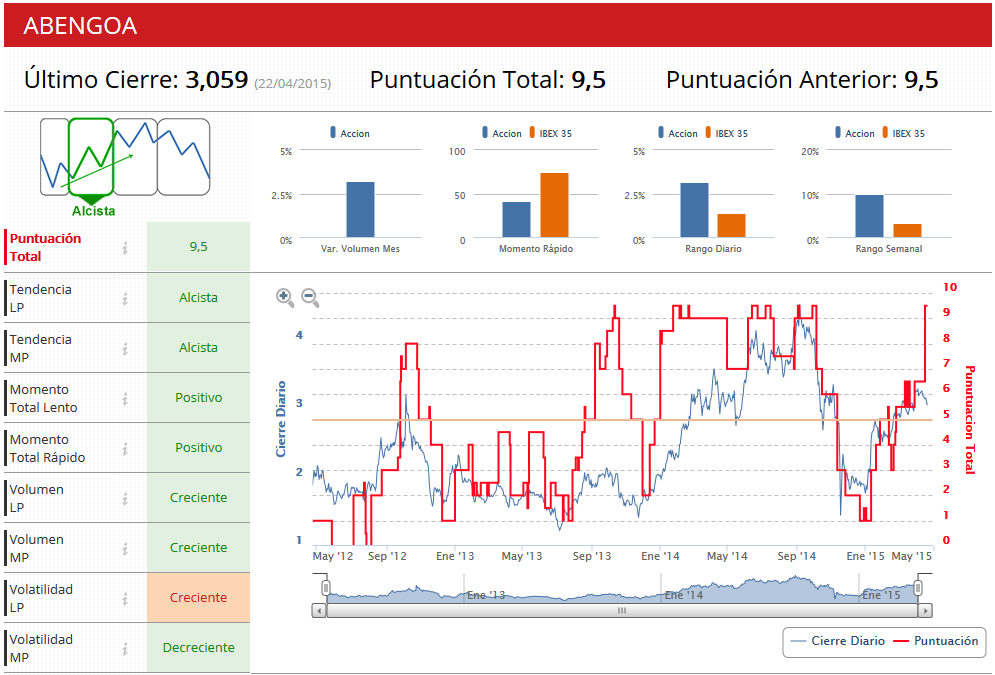Viewport: 995px width, 675px height.
Task: Click the left navigator range handle
Action: click(x=326, y=588)
